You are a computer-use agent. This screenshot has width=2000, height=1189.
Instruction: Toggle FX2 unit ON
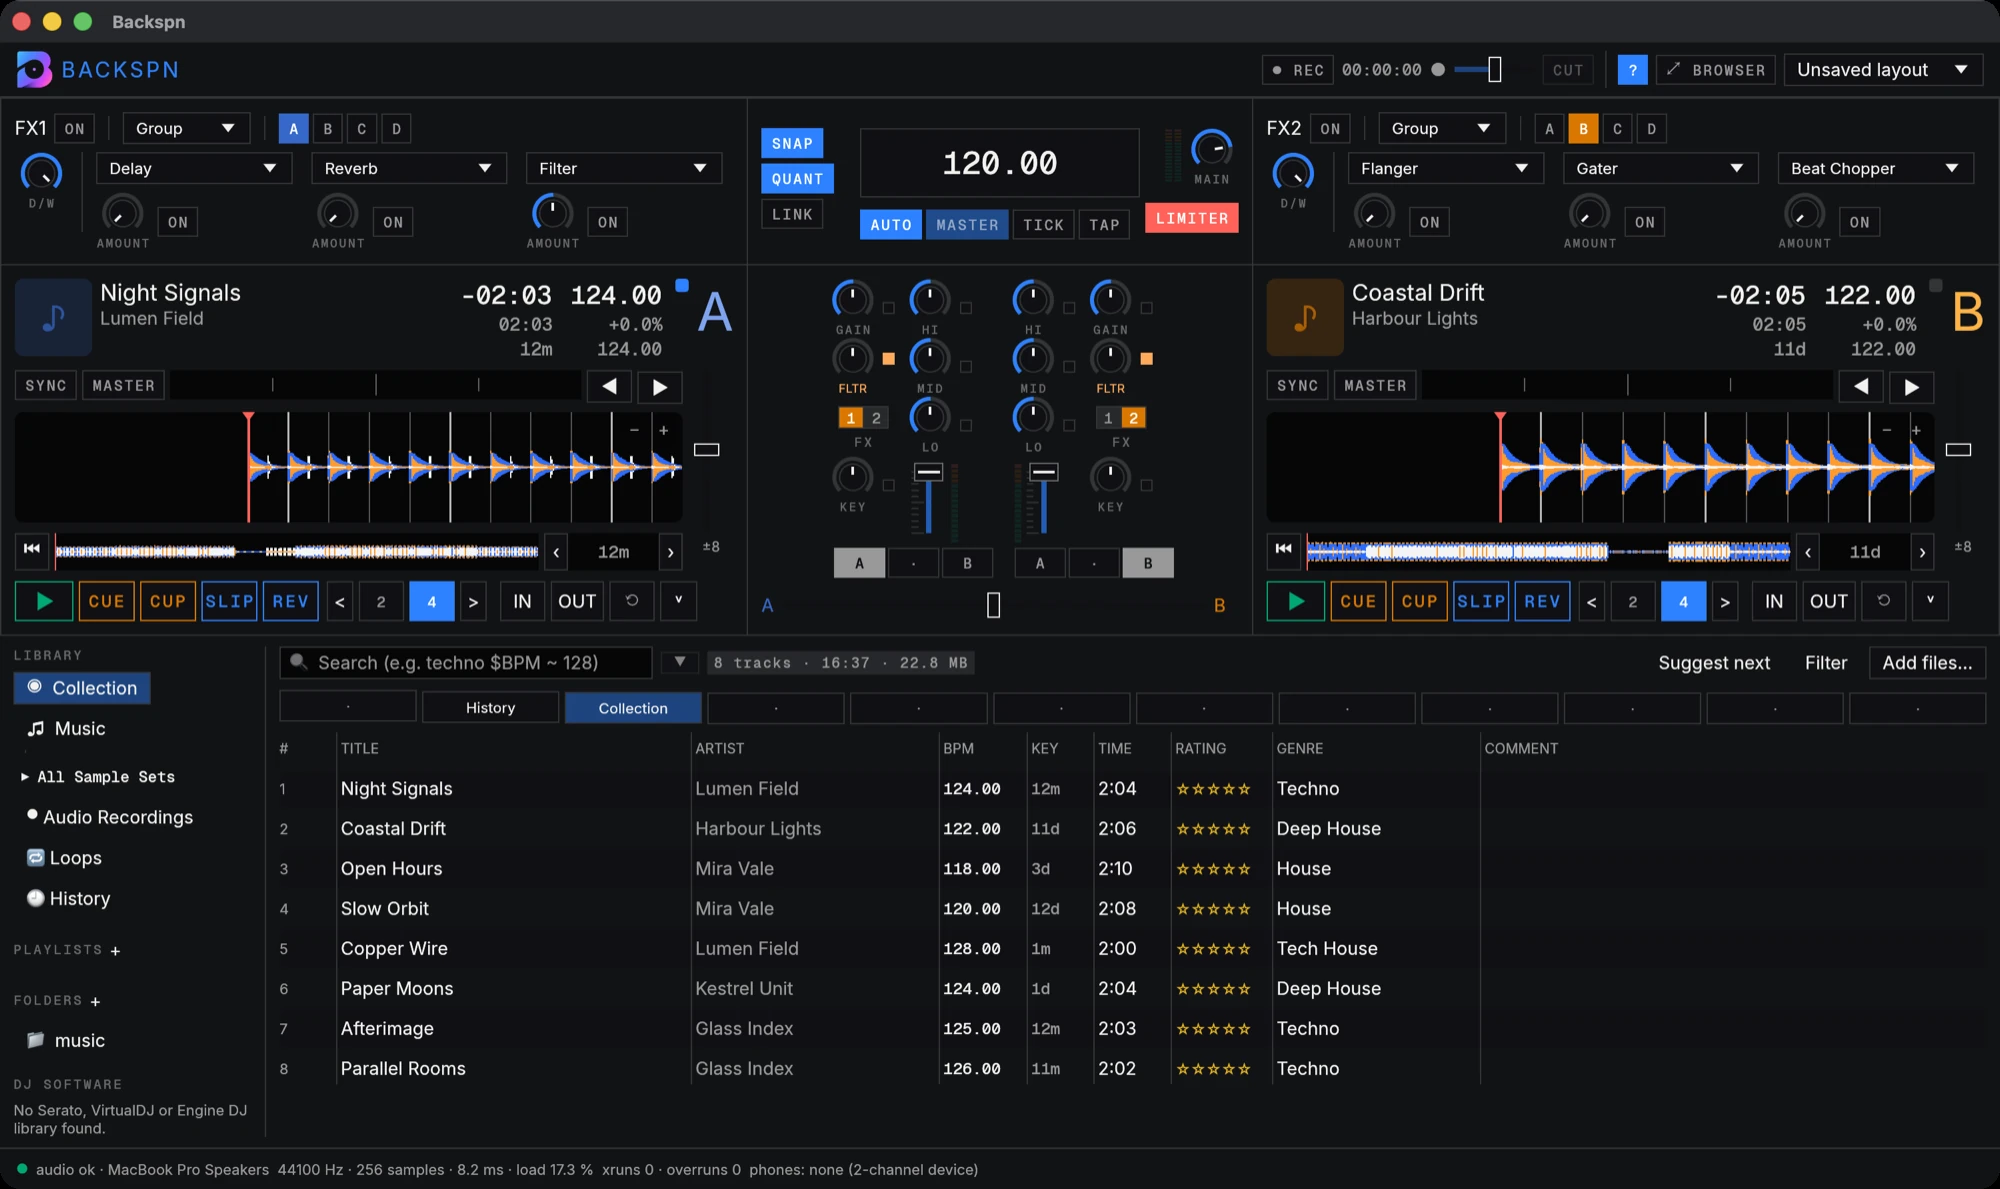tap(1330, 129)
